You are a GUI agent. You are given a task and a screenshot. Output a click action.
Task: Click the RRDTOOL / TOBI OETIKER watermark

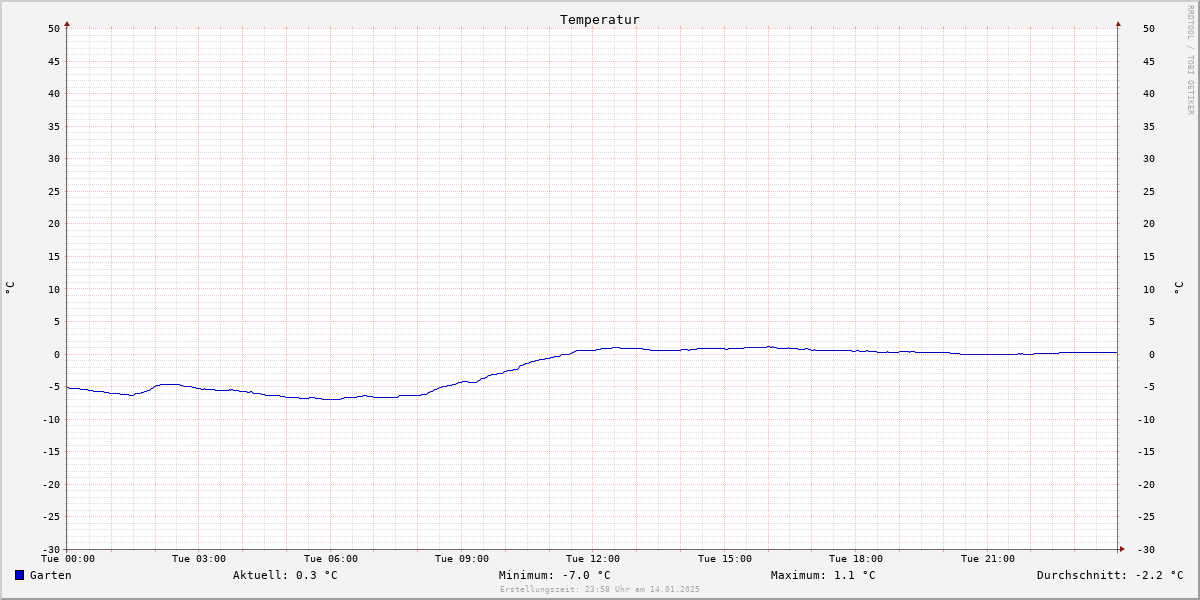pos(1190,60)
